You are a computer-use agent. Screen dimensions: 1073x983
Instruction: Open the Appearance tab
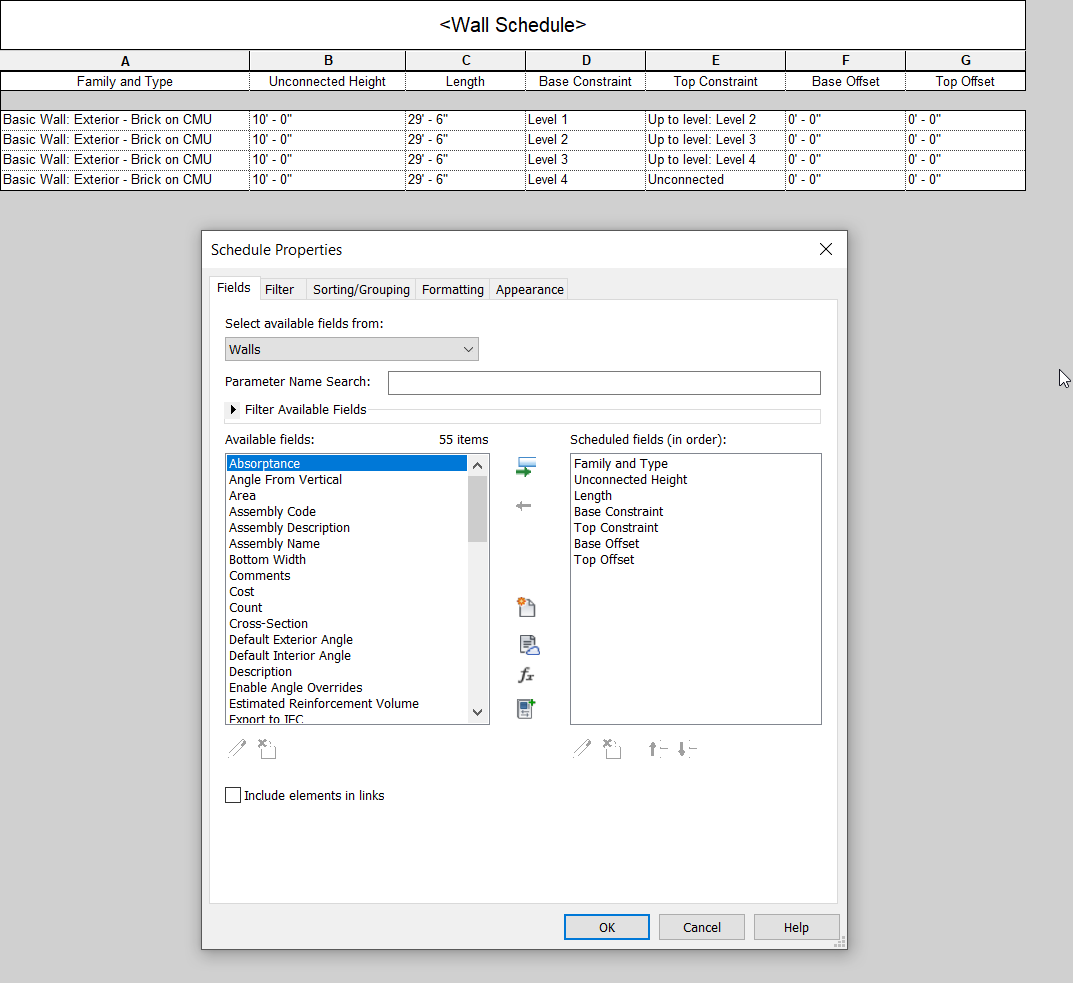[529, 289]
